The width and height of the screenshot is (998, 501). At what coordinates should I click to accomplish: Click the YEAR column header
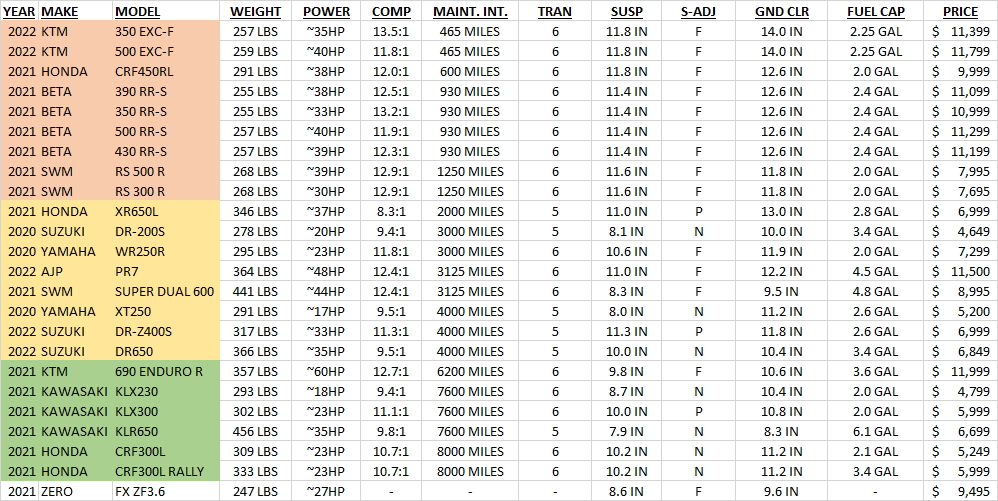pos(21,12)
